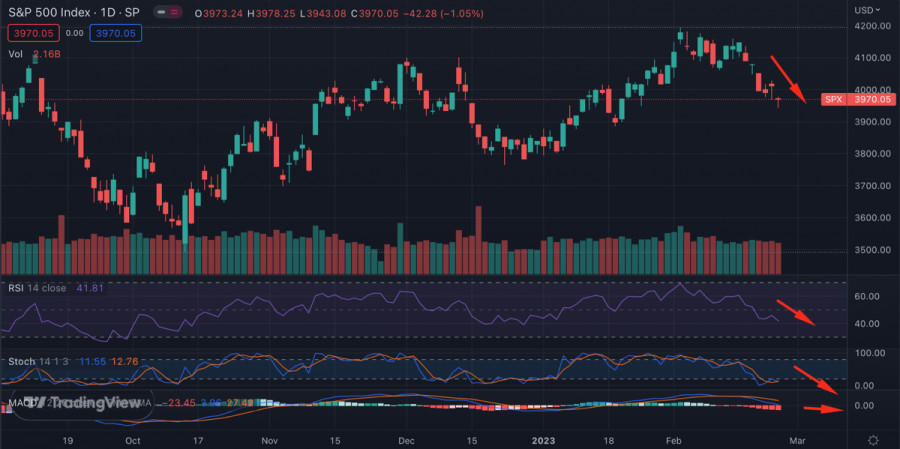This screenshot has height=449, width=900.
Task: Click the Nov label on the time axis
Action: [270, 440]
